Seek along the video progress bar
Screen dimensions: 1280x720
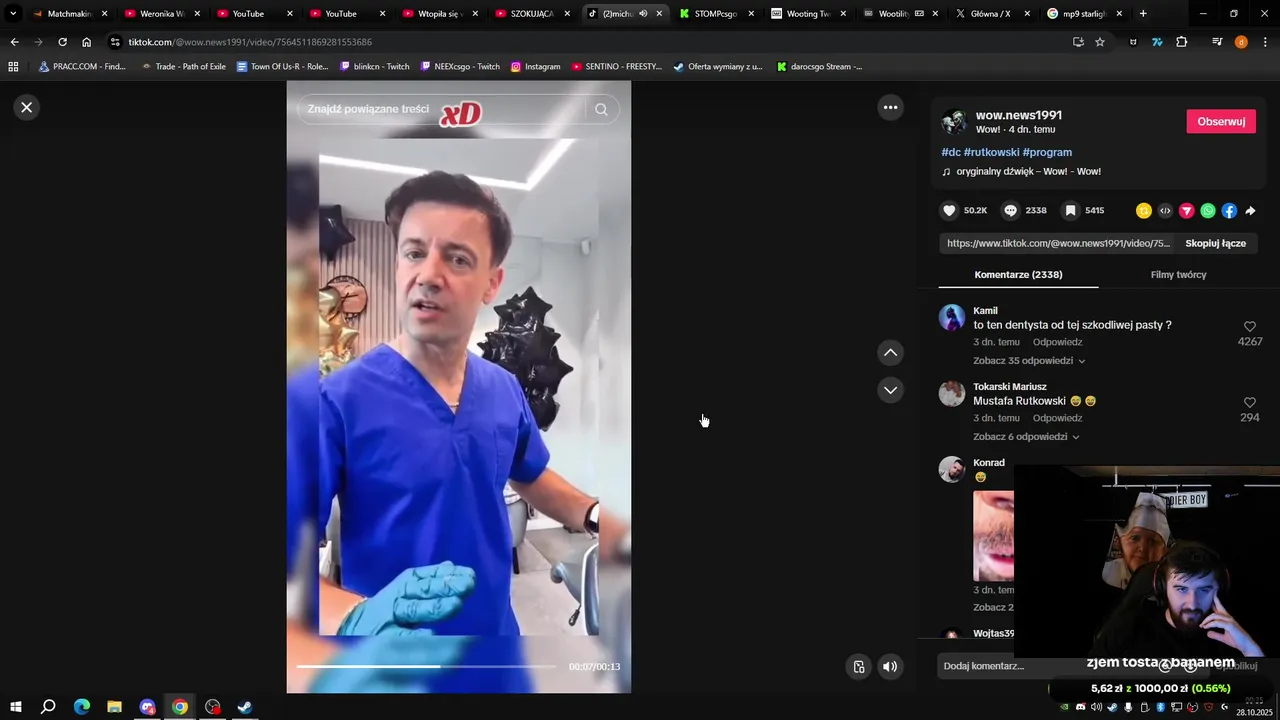(x=426, y=666)
